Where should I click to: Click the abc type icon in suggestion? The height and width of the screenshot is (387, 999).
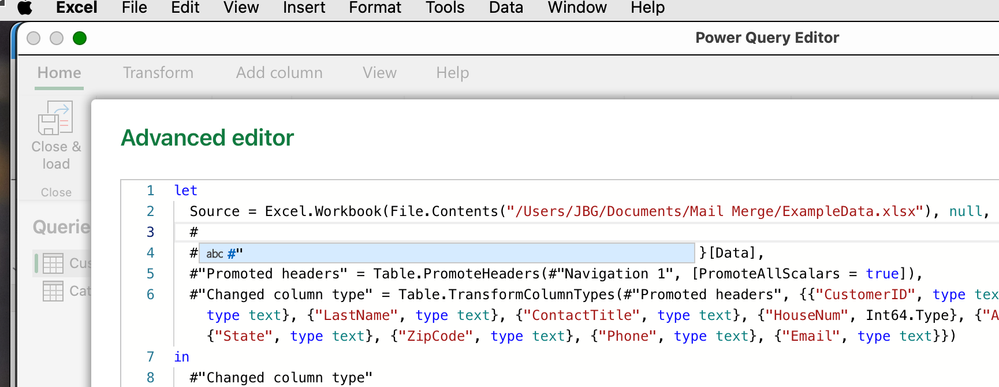215,254
